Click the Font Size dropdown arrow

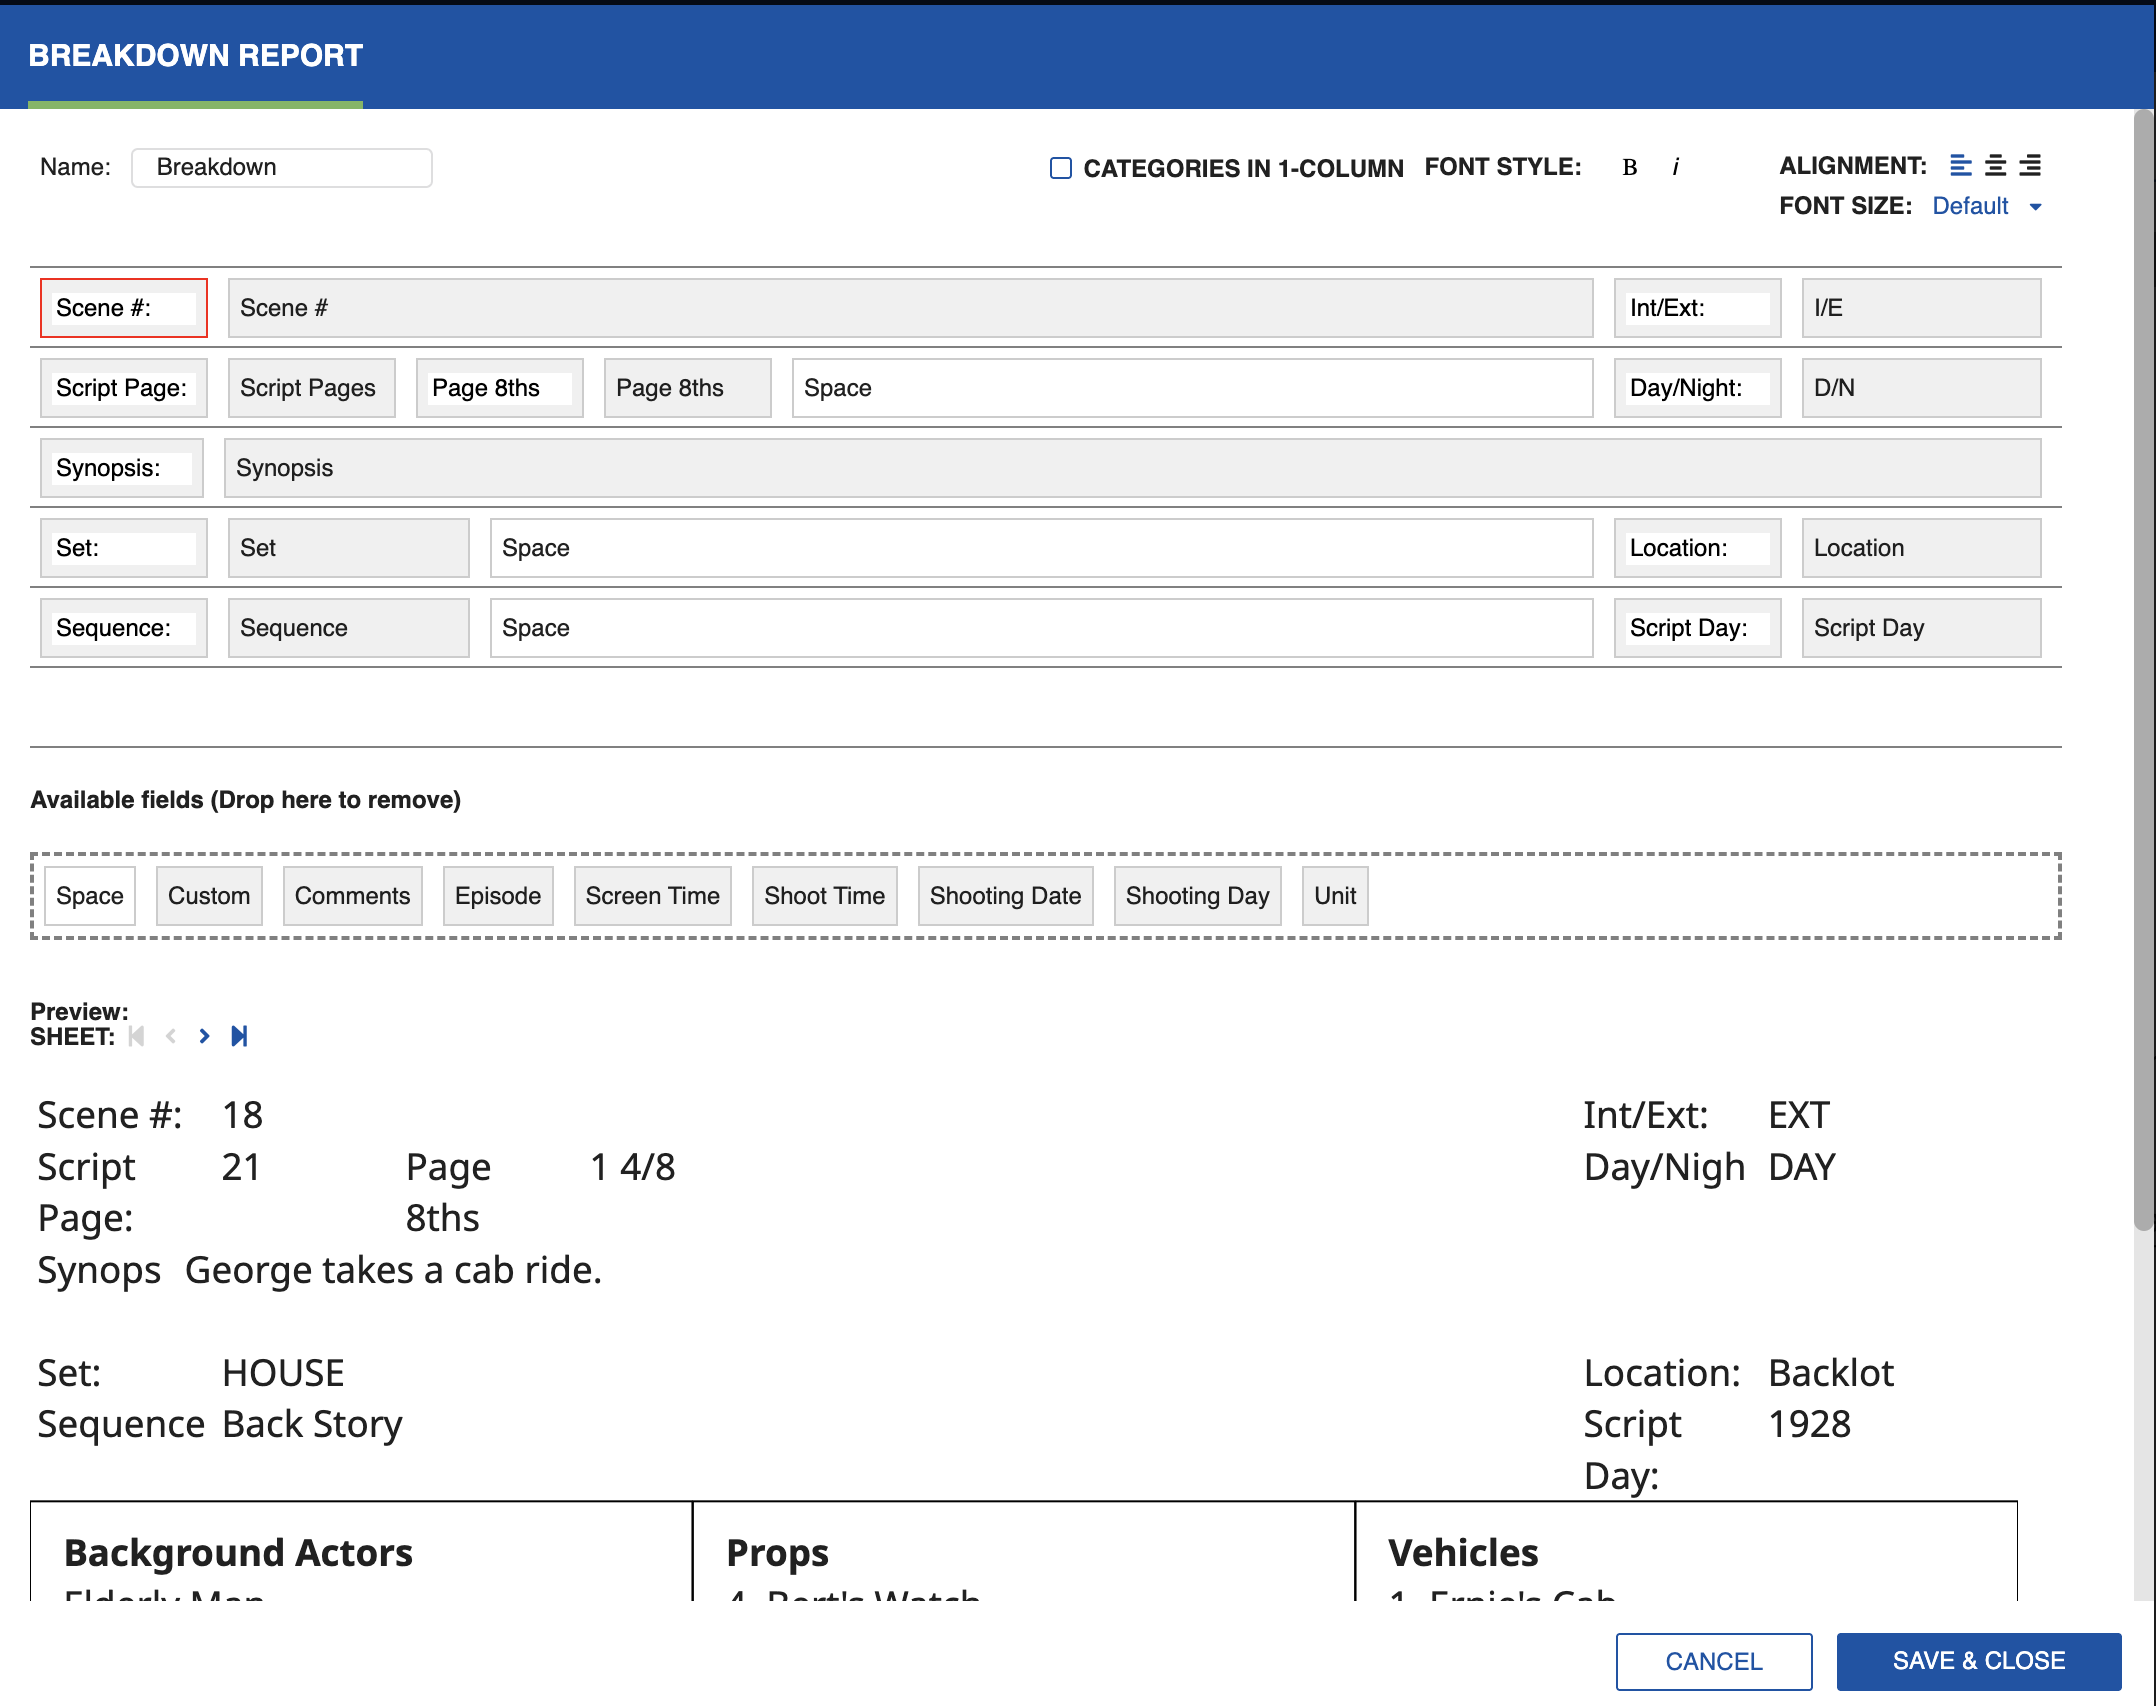(x=2035, y=207)
